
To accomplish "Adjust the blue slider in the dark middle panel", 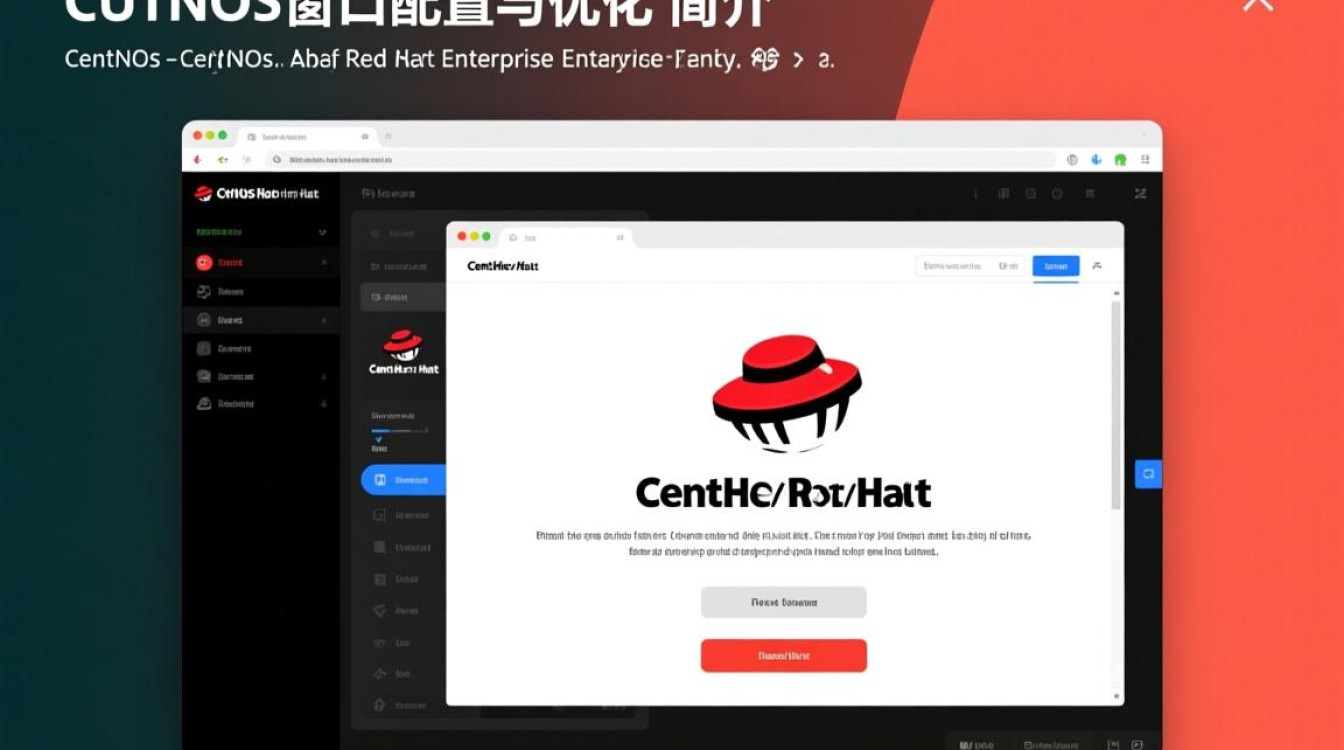I will 399,430.
